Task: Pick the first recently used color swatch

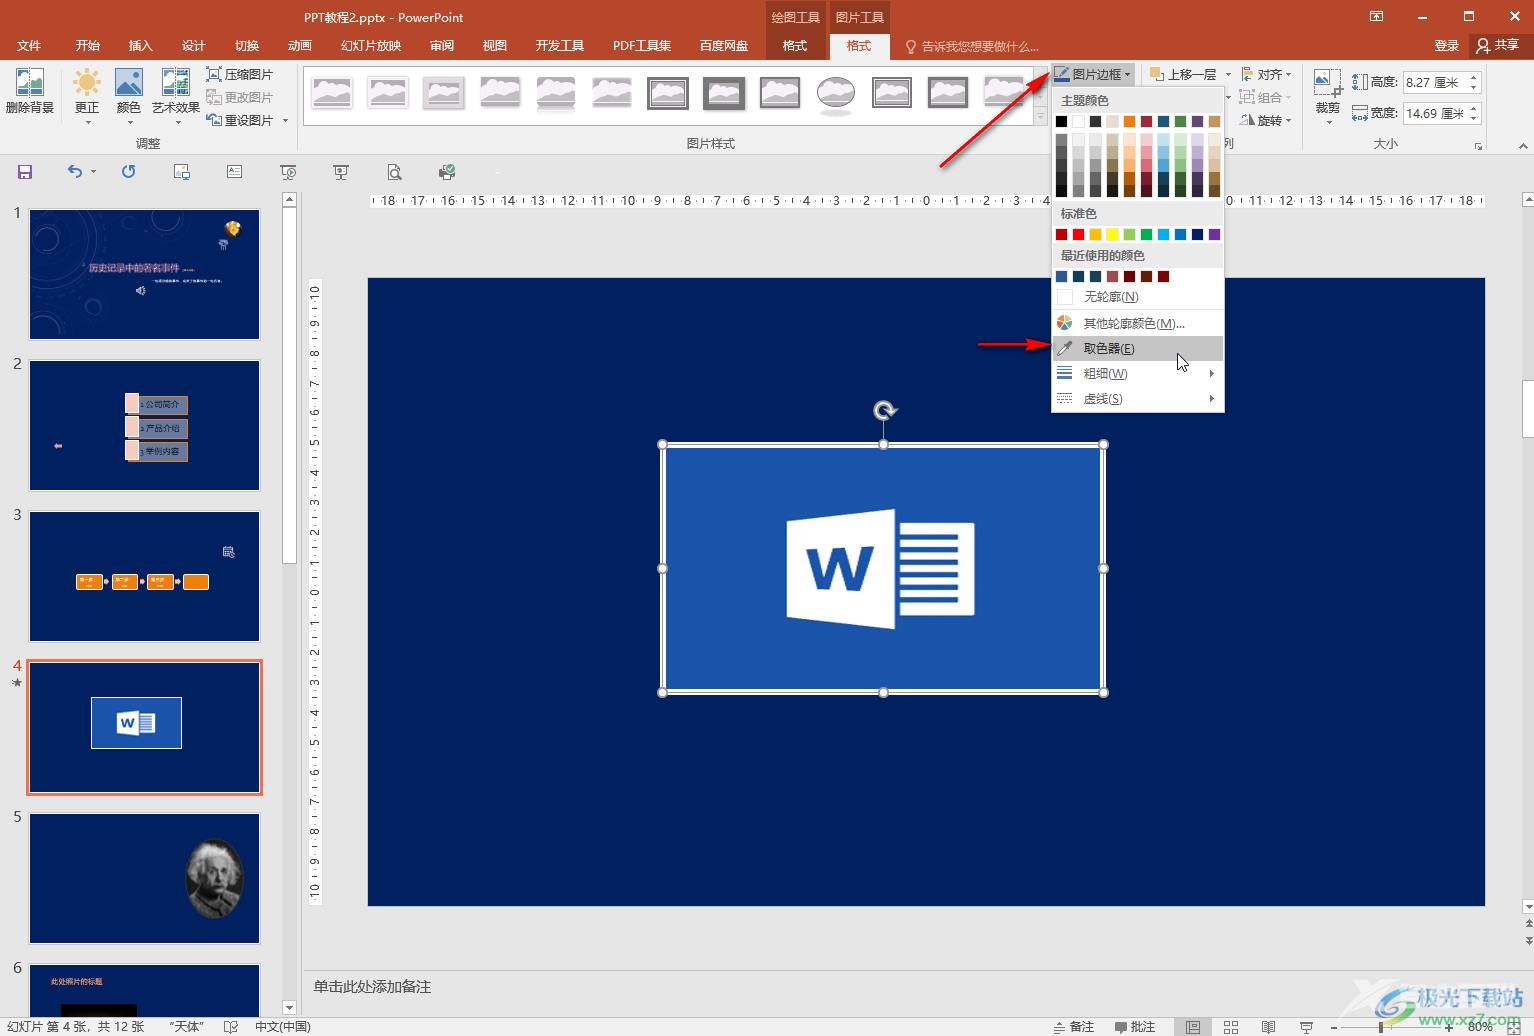Action: pyautogui.click(x=1061, y=276)
